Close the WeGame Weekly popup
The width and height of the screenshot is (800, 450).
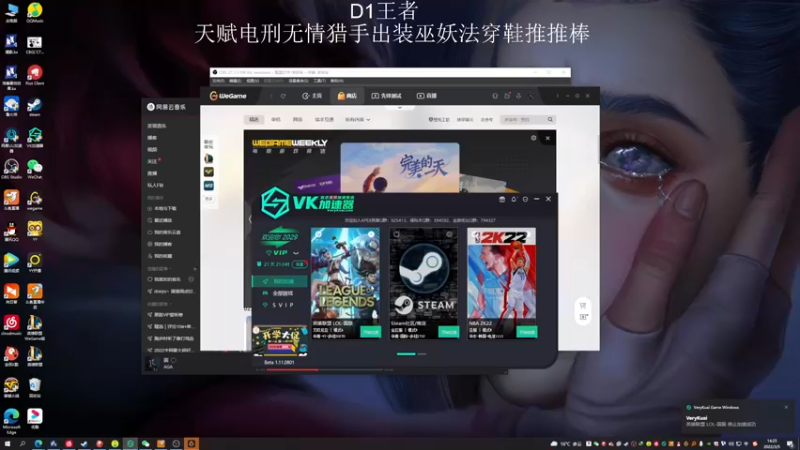coord(547,138)
